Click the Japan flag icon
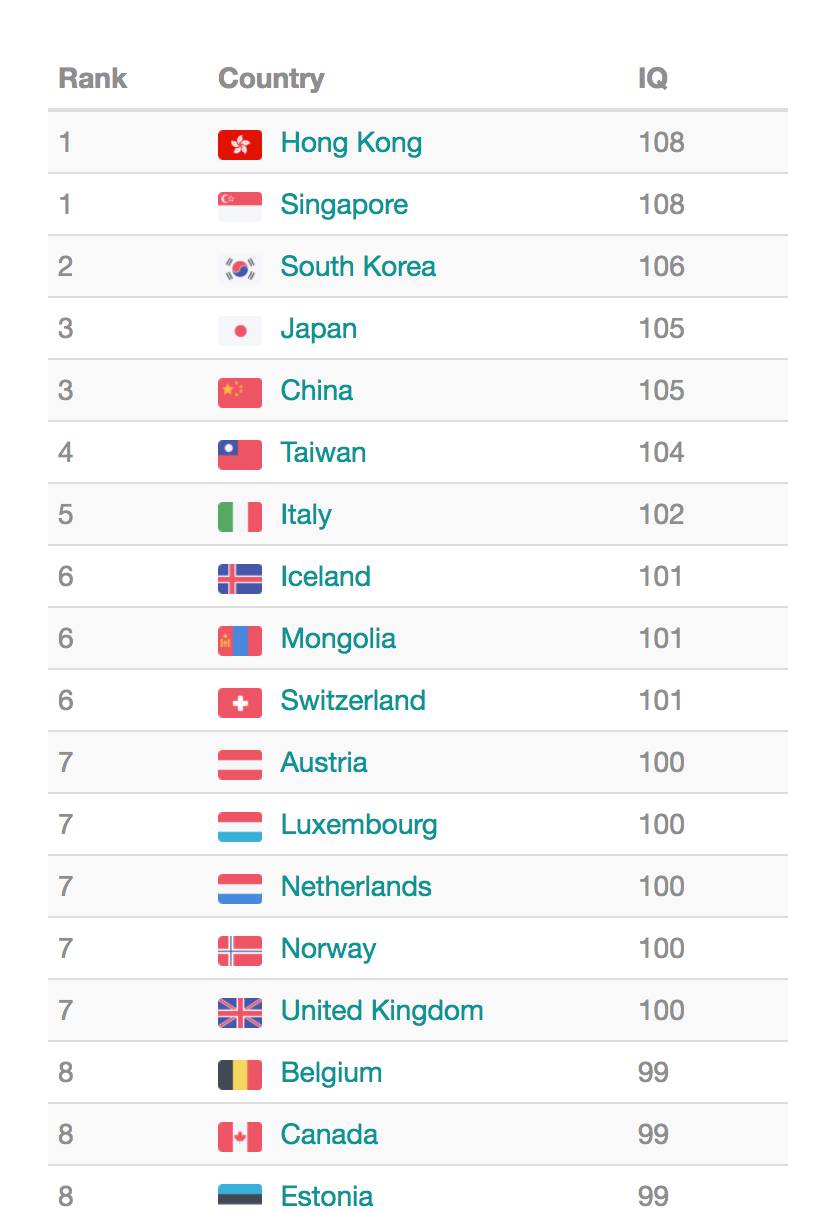The image size is (834, 1212). click(x=240, y=330)
